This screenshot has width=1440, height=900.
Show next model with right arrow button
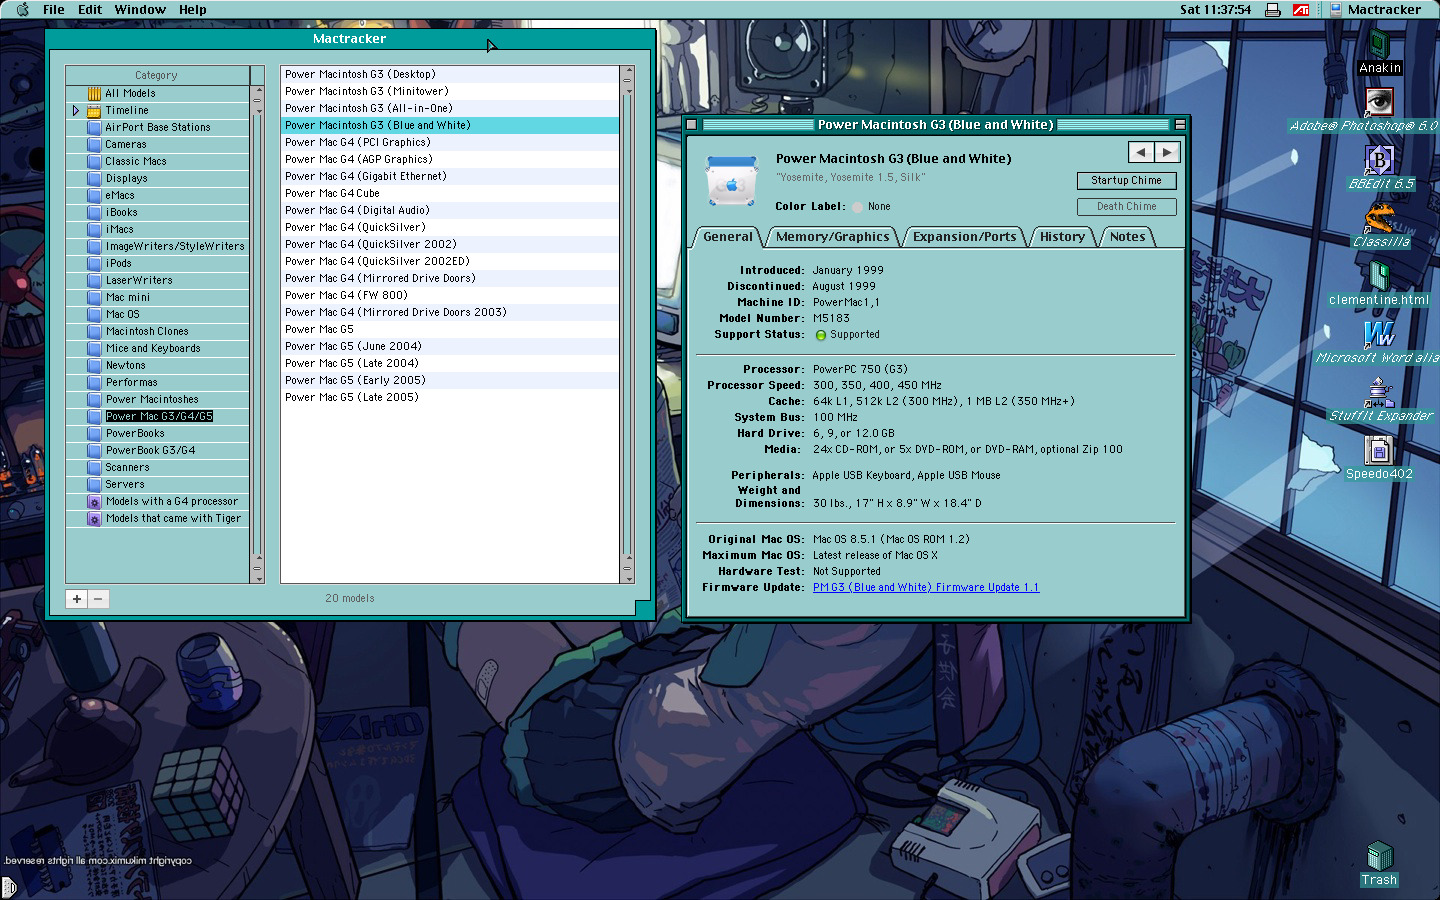1167,152
